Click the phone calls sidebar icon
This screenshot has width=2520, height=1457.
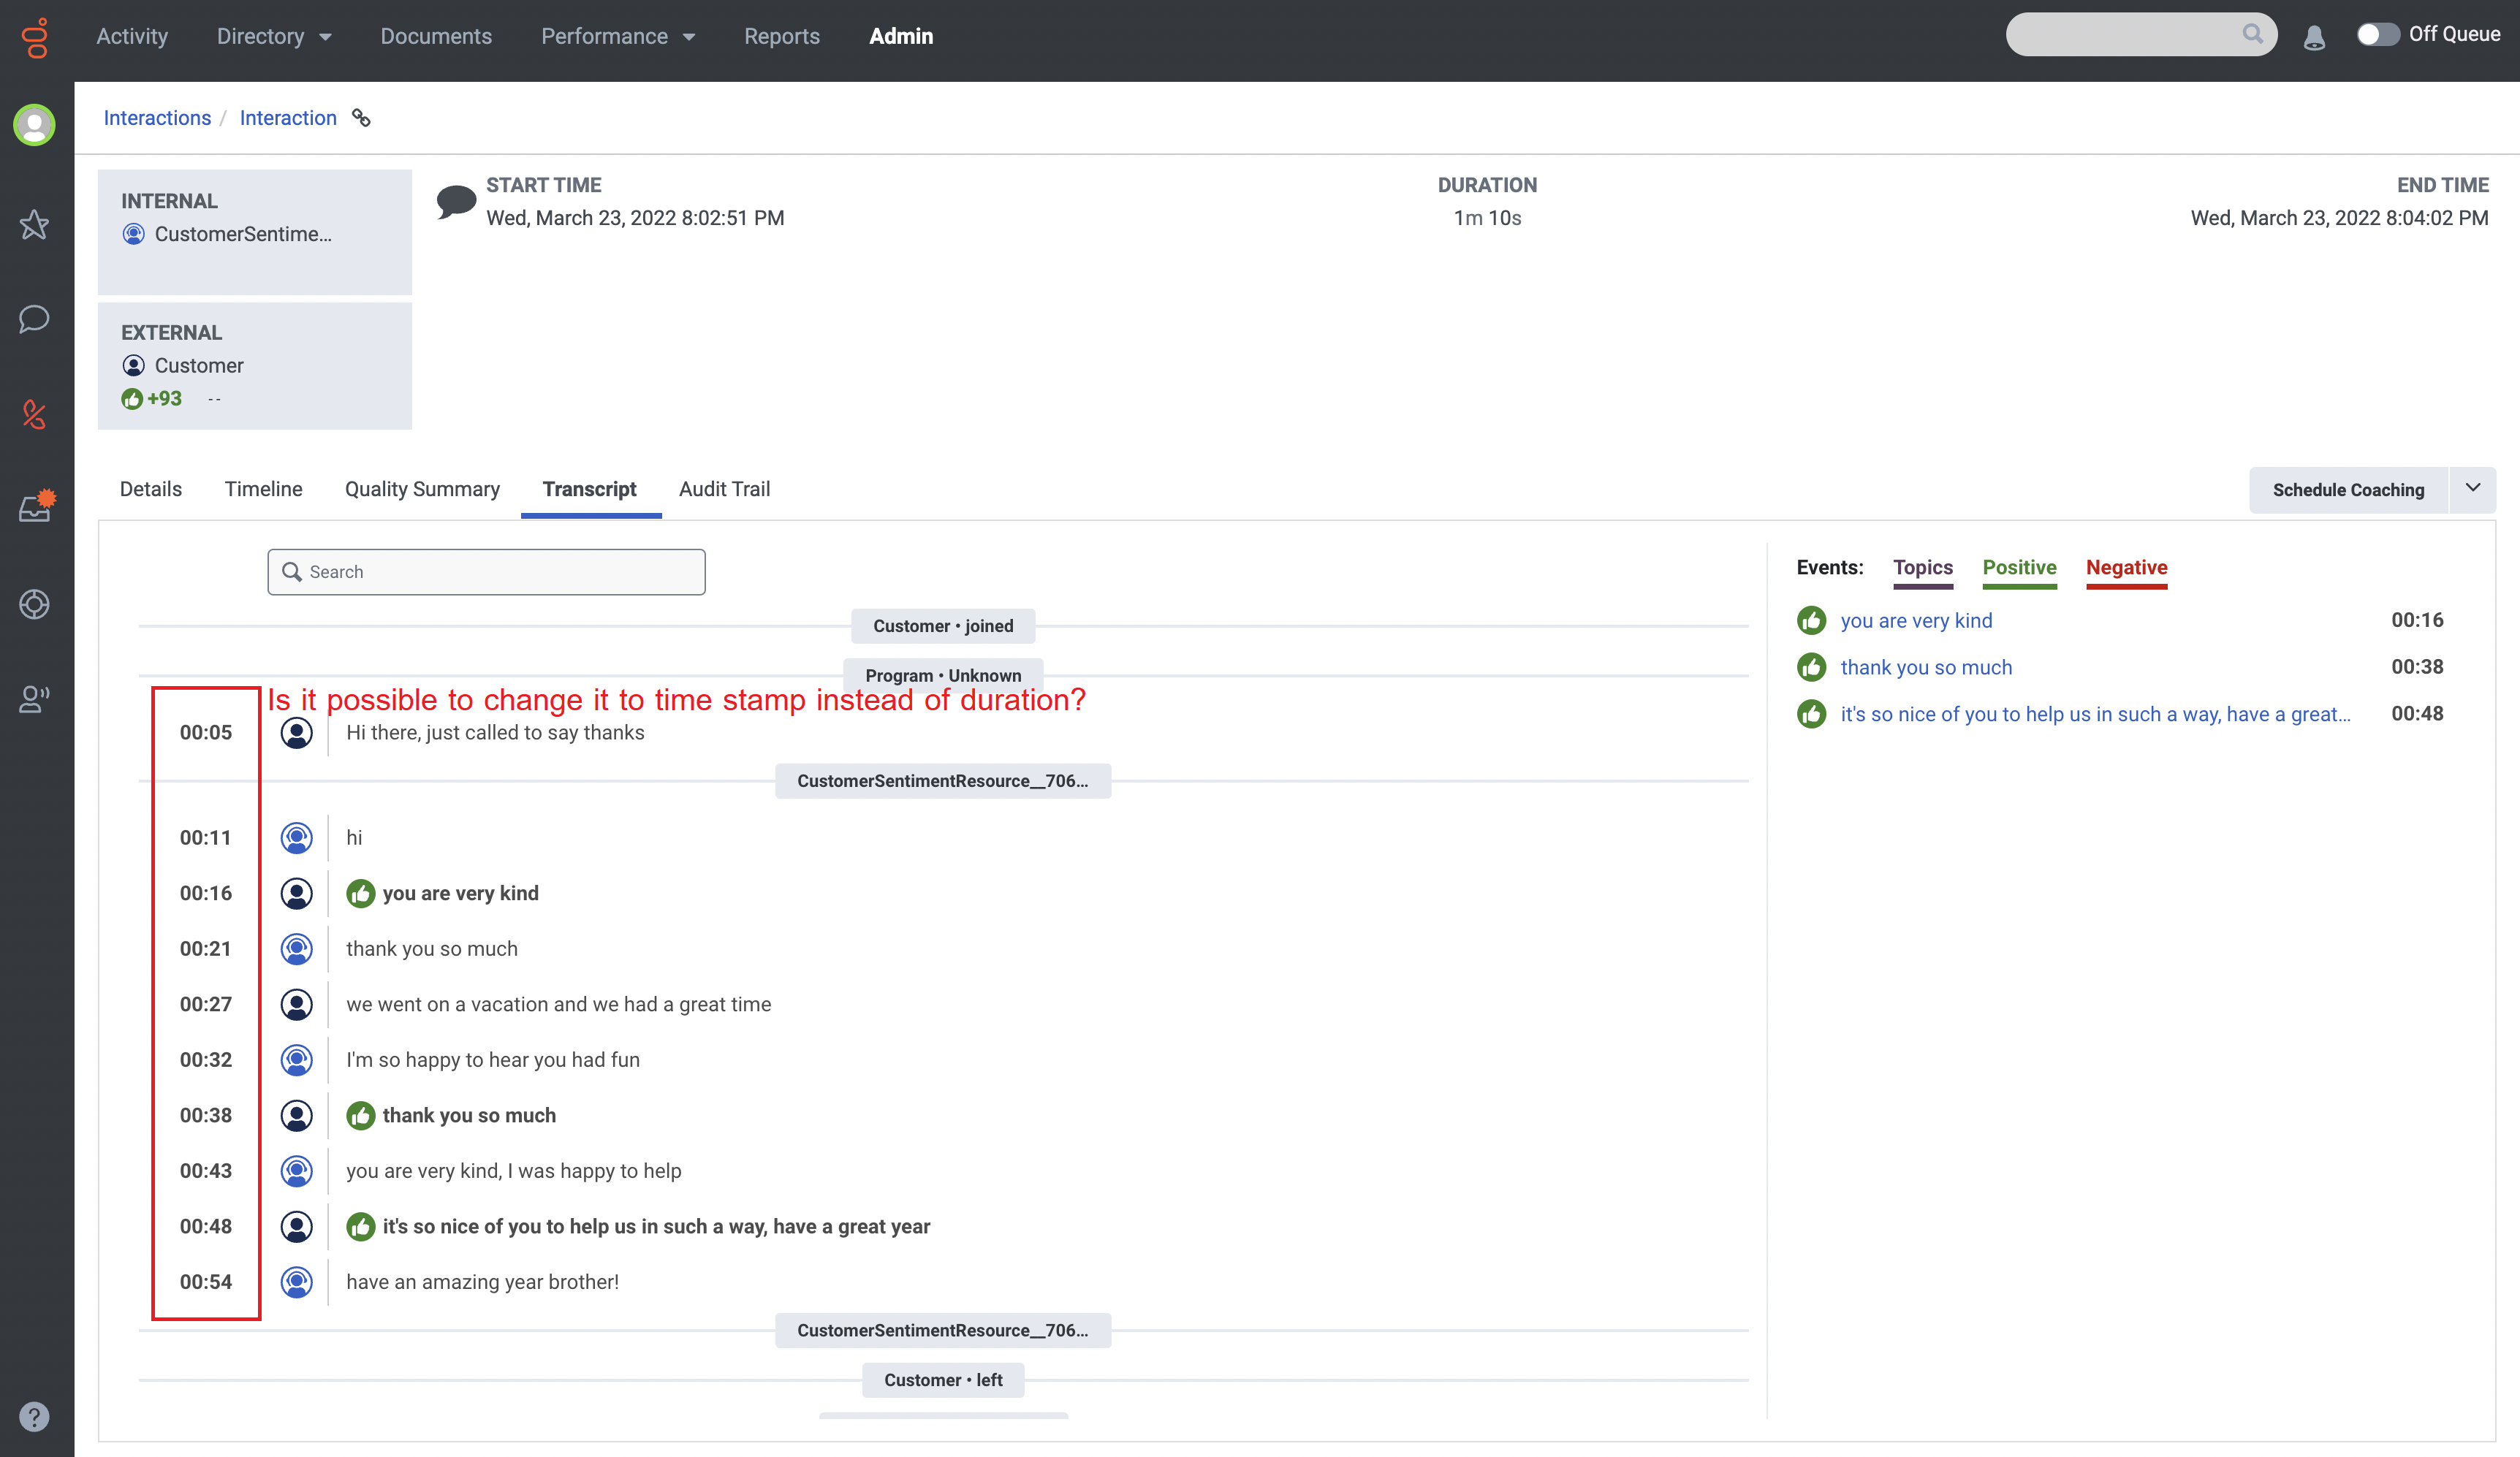(34, 414)
